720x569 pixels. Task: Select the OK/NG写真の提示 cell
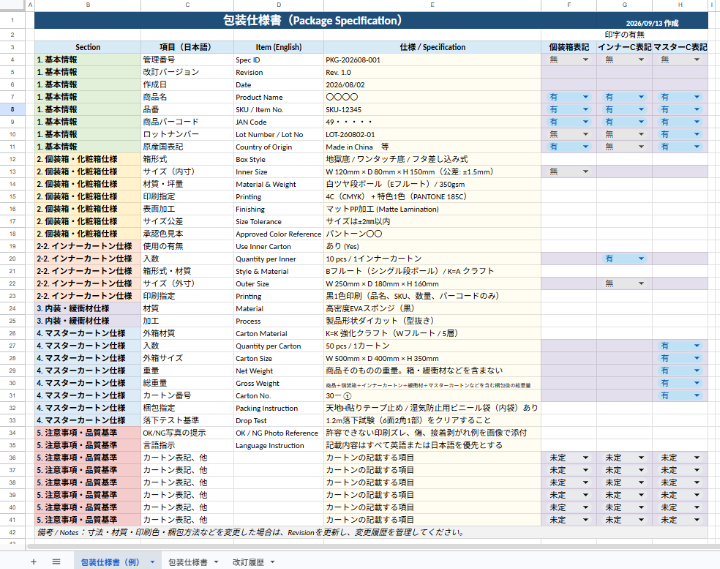tap(187, 433)
